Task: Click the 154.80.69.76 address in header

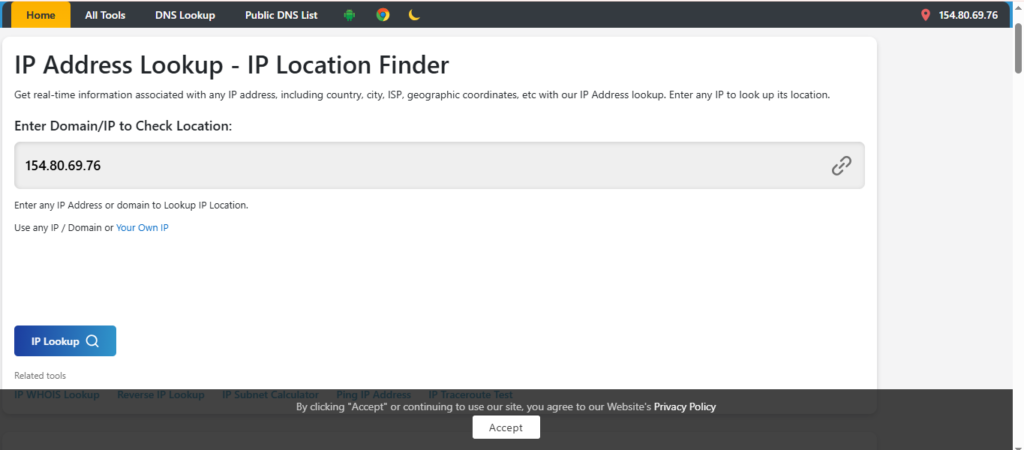Action: (968, 15)
